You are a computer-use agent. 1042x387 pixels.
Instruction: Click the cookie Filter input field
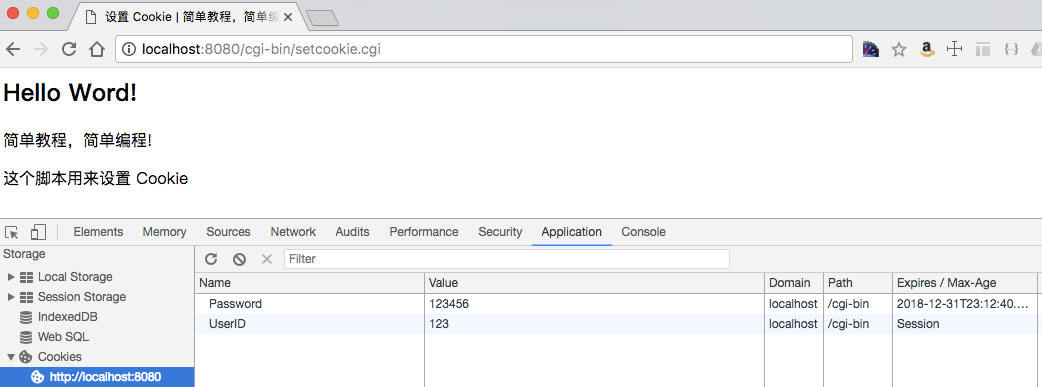(x=506, y=259)
